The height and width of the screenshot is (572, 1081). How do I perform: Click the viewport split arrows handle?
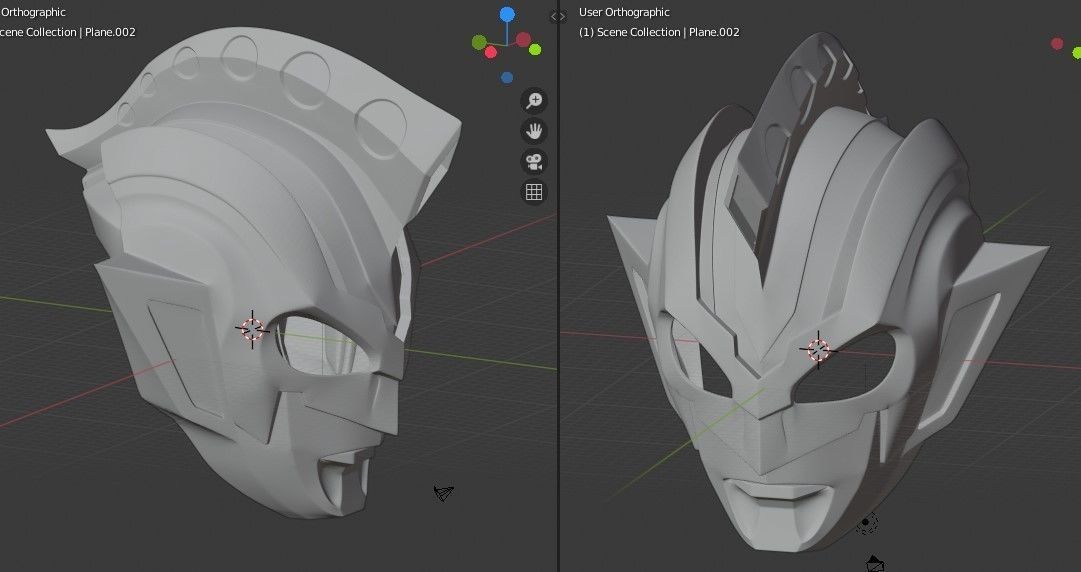pyautogui.click(x=558, y=17)
